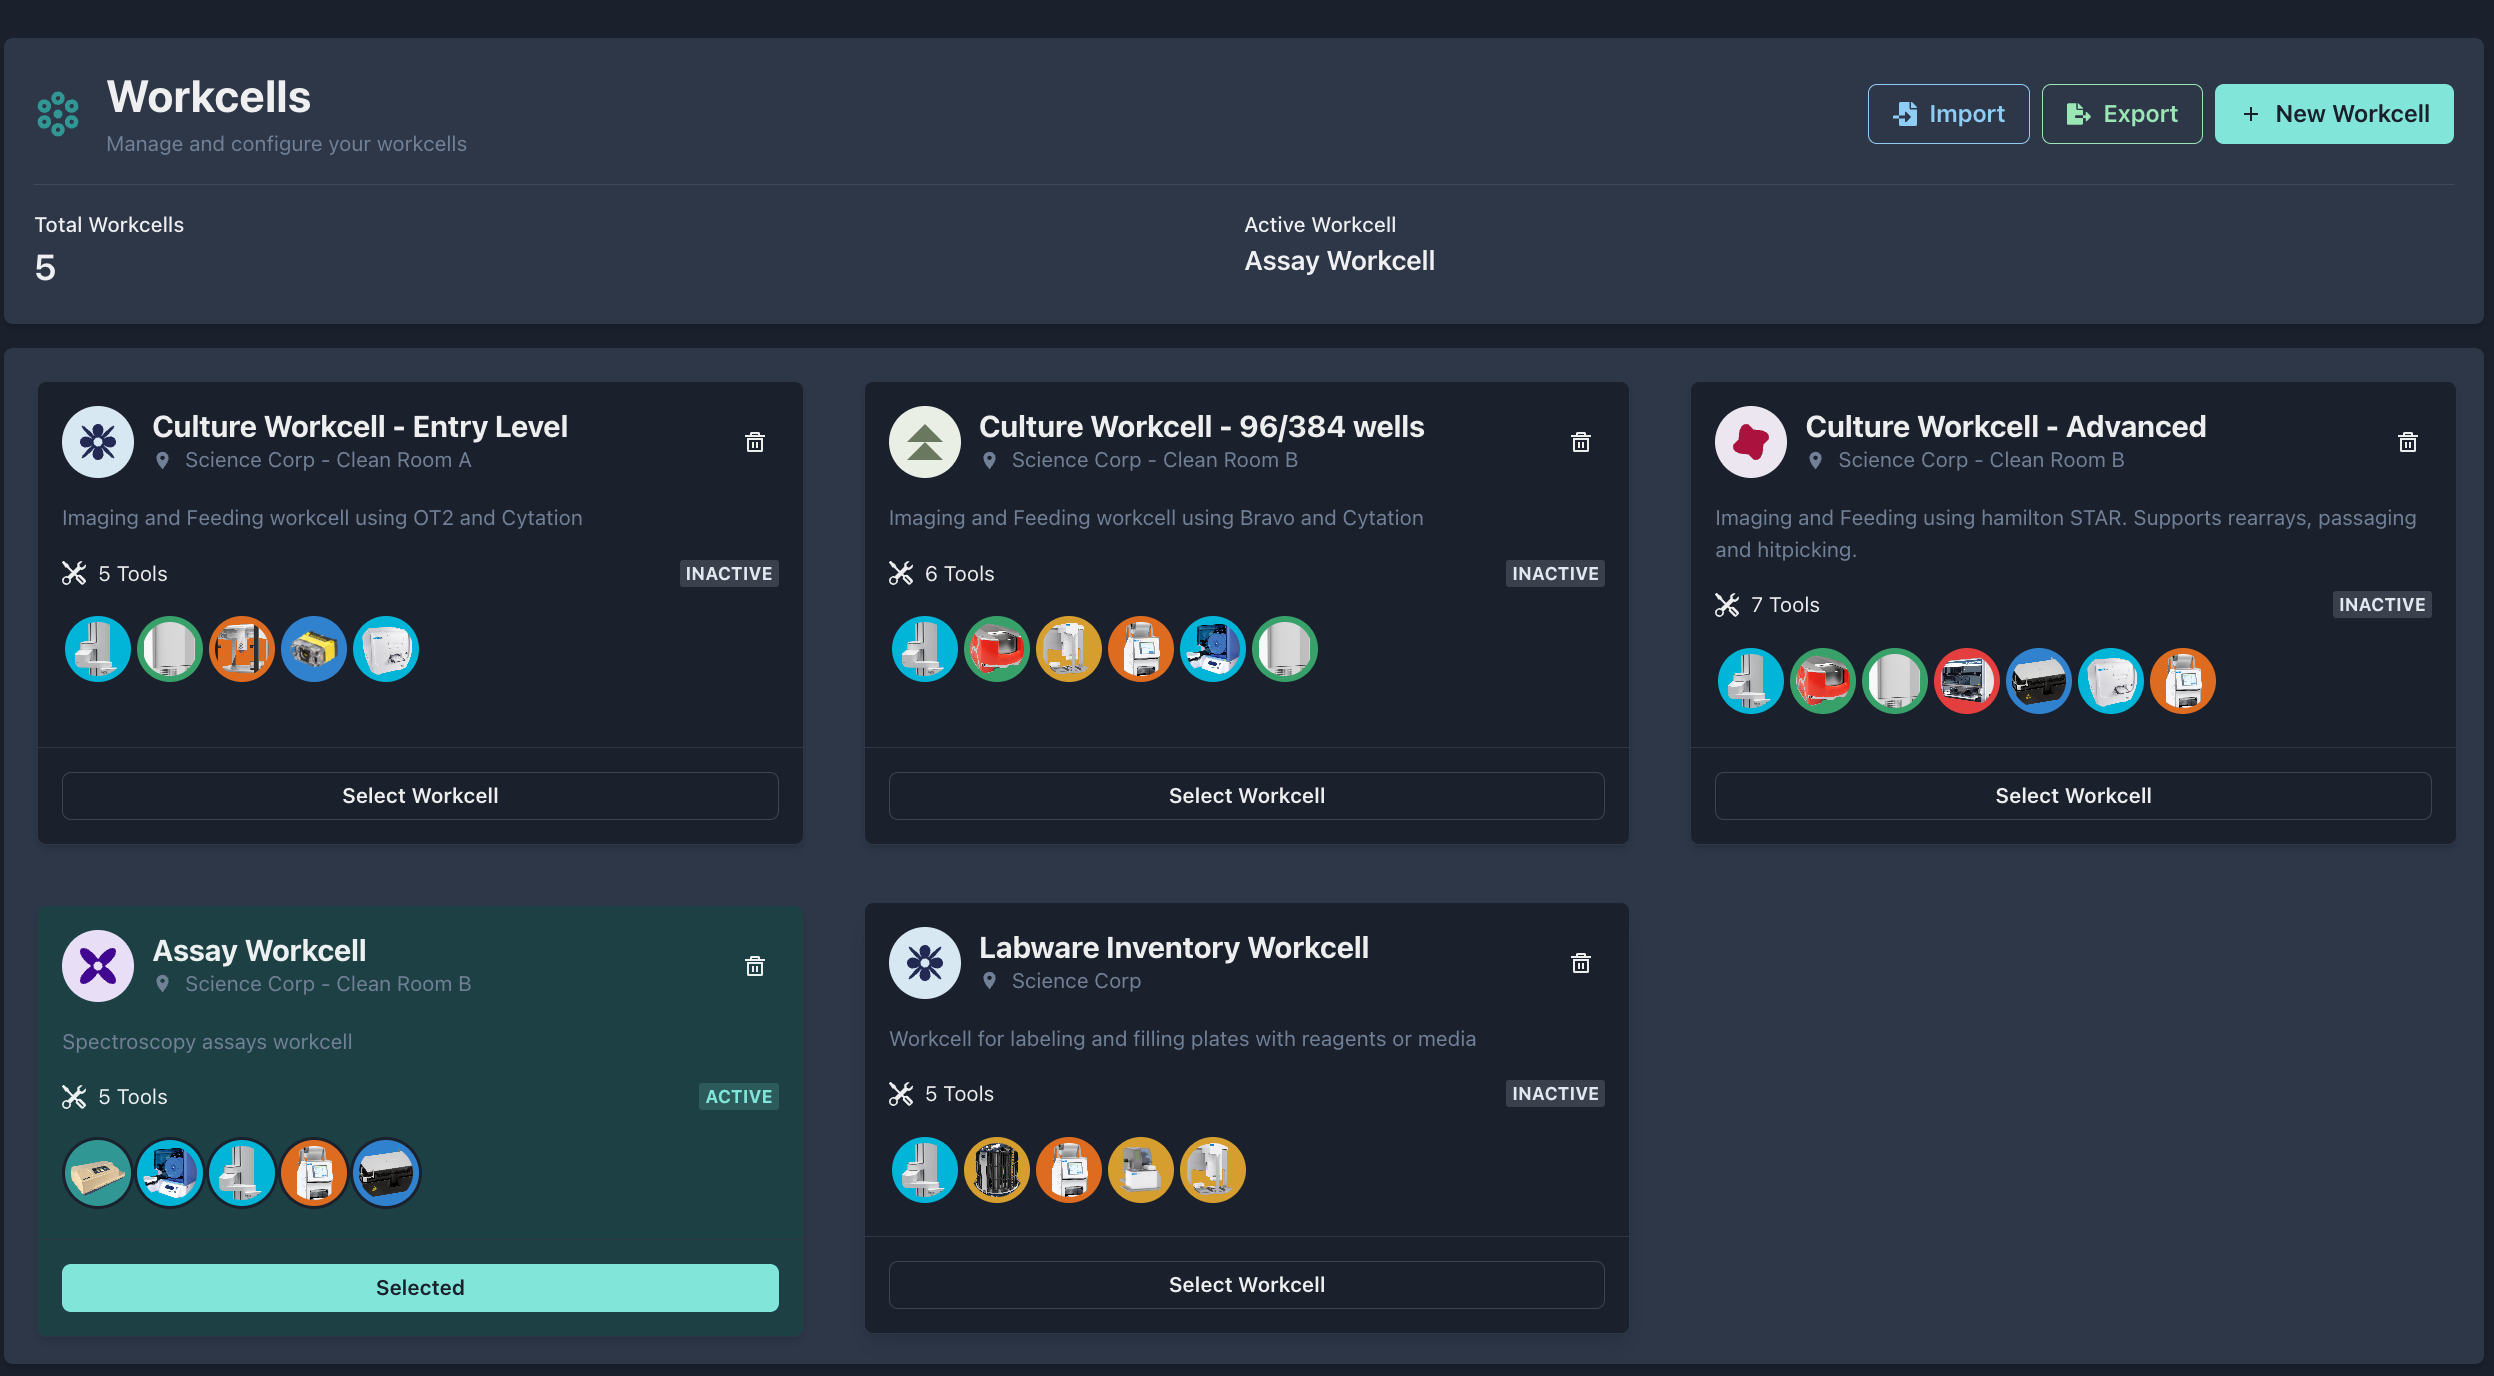Select the Labware Inventory Workcell
This screenshot has width=2494, height=1376.
coord(1246,1285)
